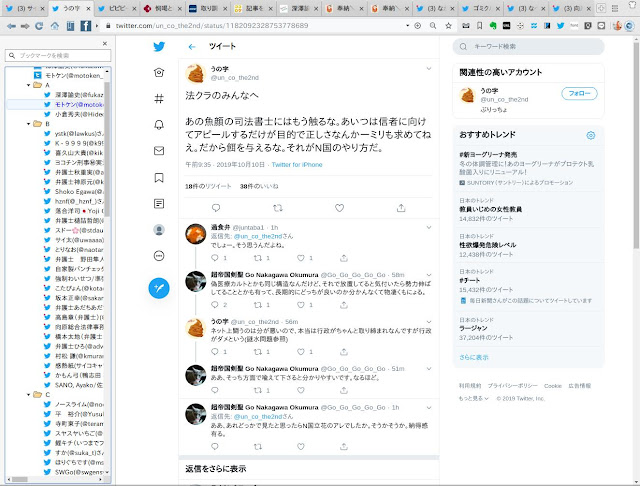Click the back arrow beside ツイート
The width and height of the screenshot is (640, 486).
pyautogui.click(x=192, y=47)
